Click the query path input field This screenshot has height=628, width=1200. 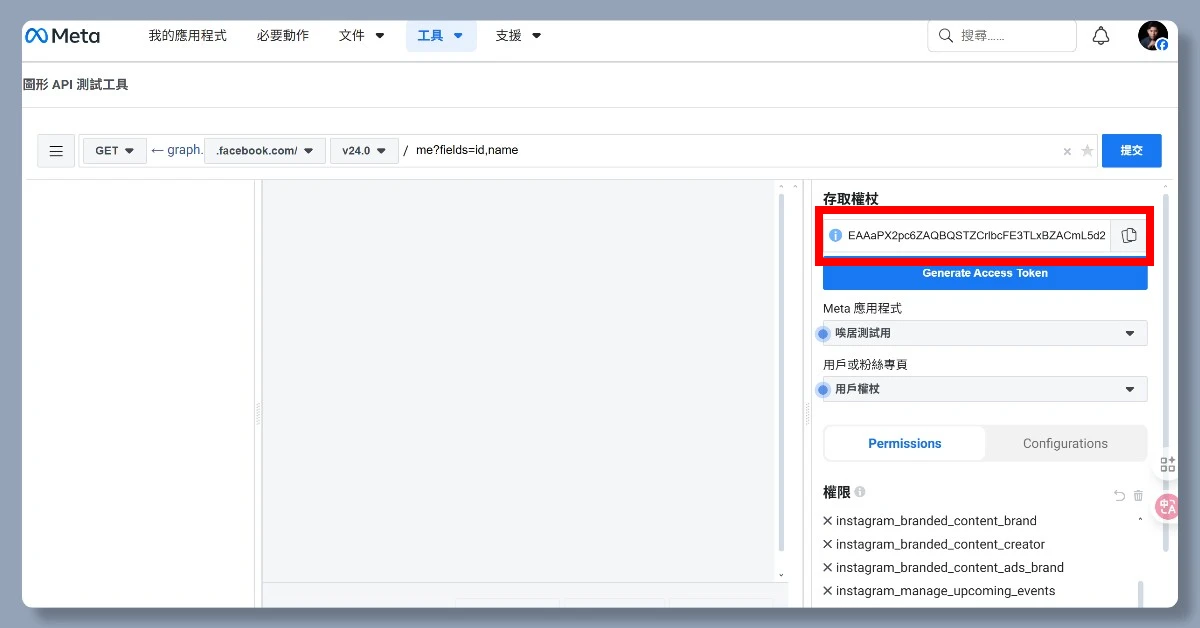point(735,151)
